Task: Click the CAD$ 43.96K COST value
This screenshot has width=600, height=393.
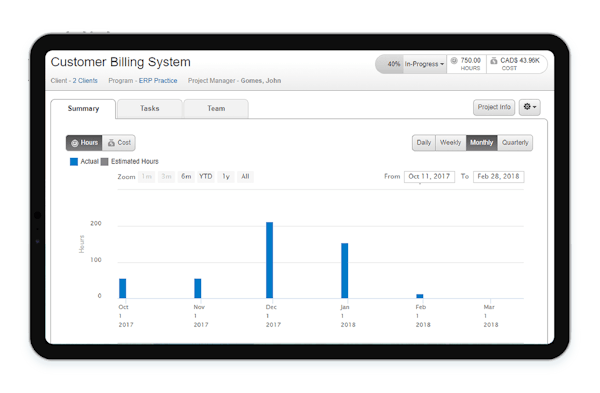Action: click(x=520, y=64)
